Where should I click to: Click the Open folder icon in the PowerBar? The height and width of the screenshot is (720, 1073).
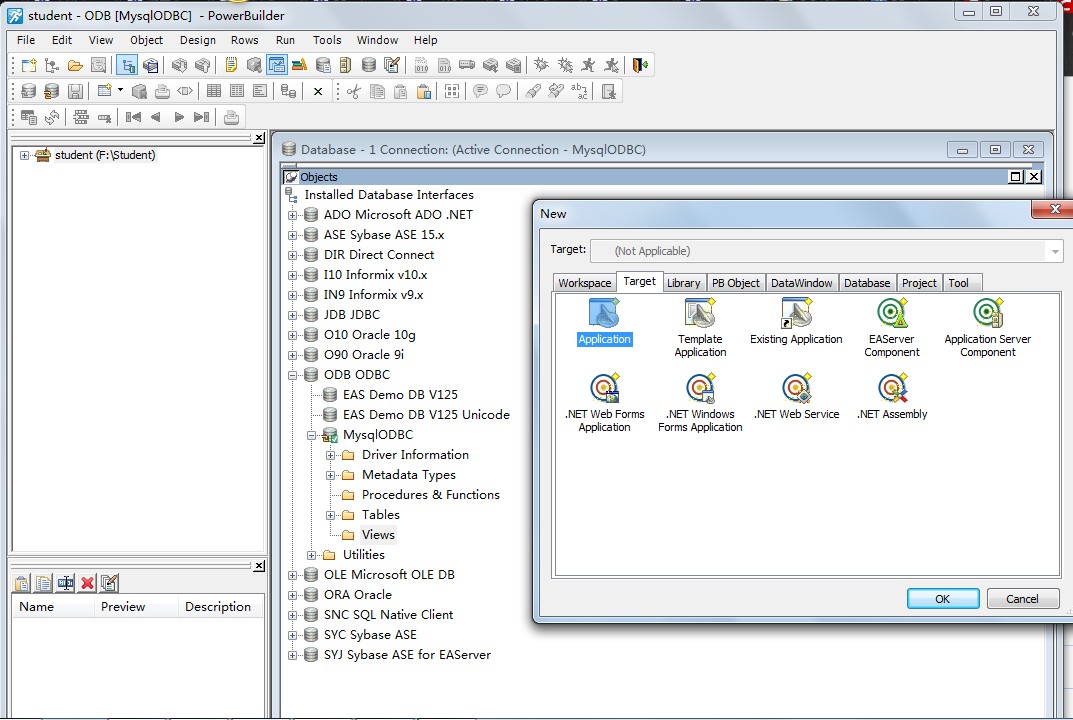tap(75, 65)
